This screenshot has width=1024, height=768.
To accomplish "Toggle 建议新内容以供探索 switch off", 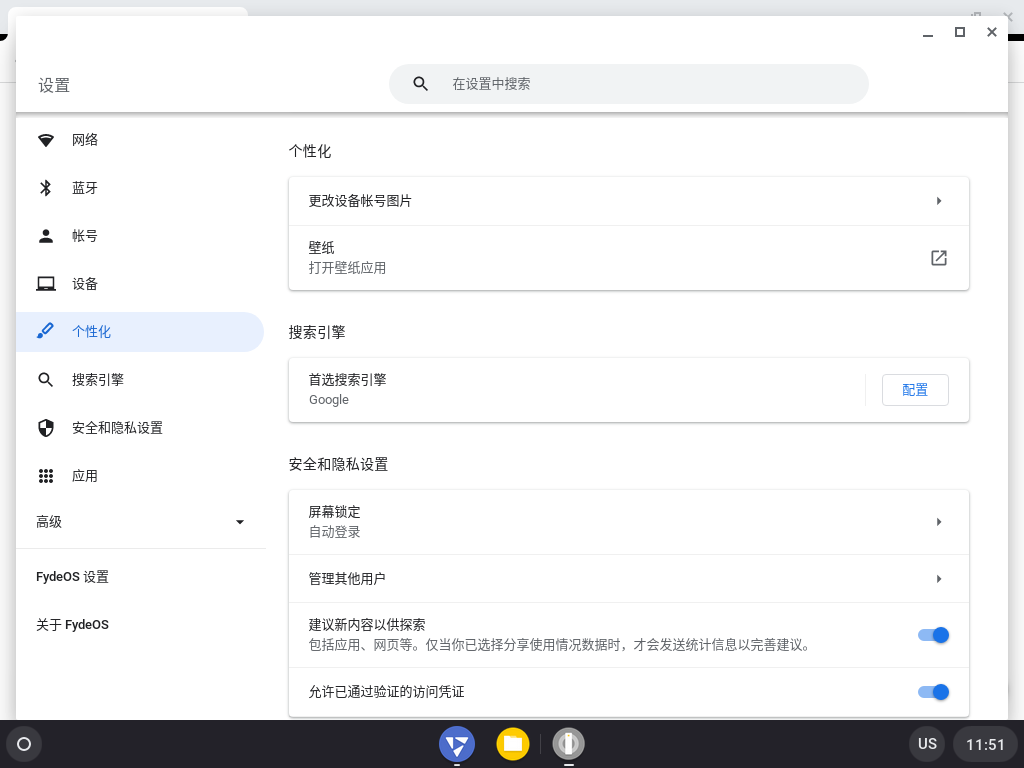I will point(932,635).
